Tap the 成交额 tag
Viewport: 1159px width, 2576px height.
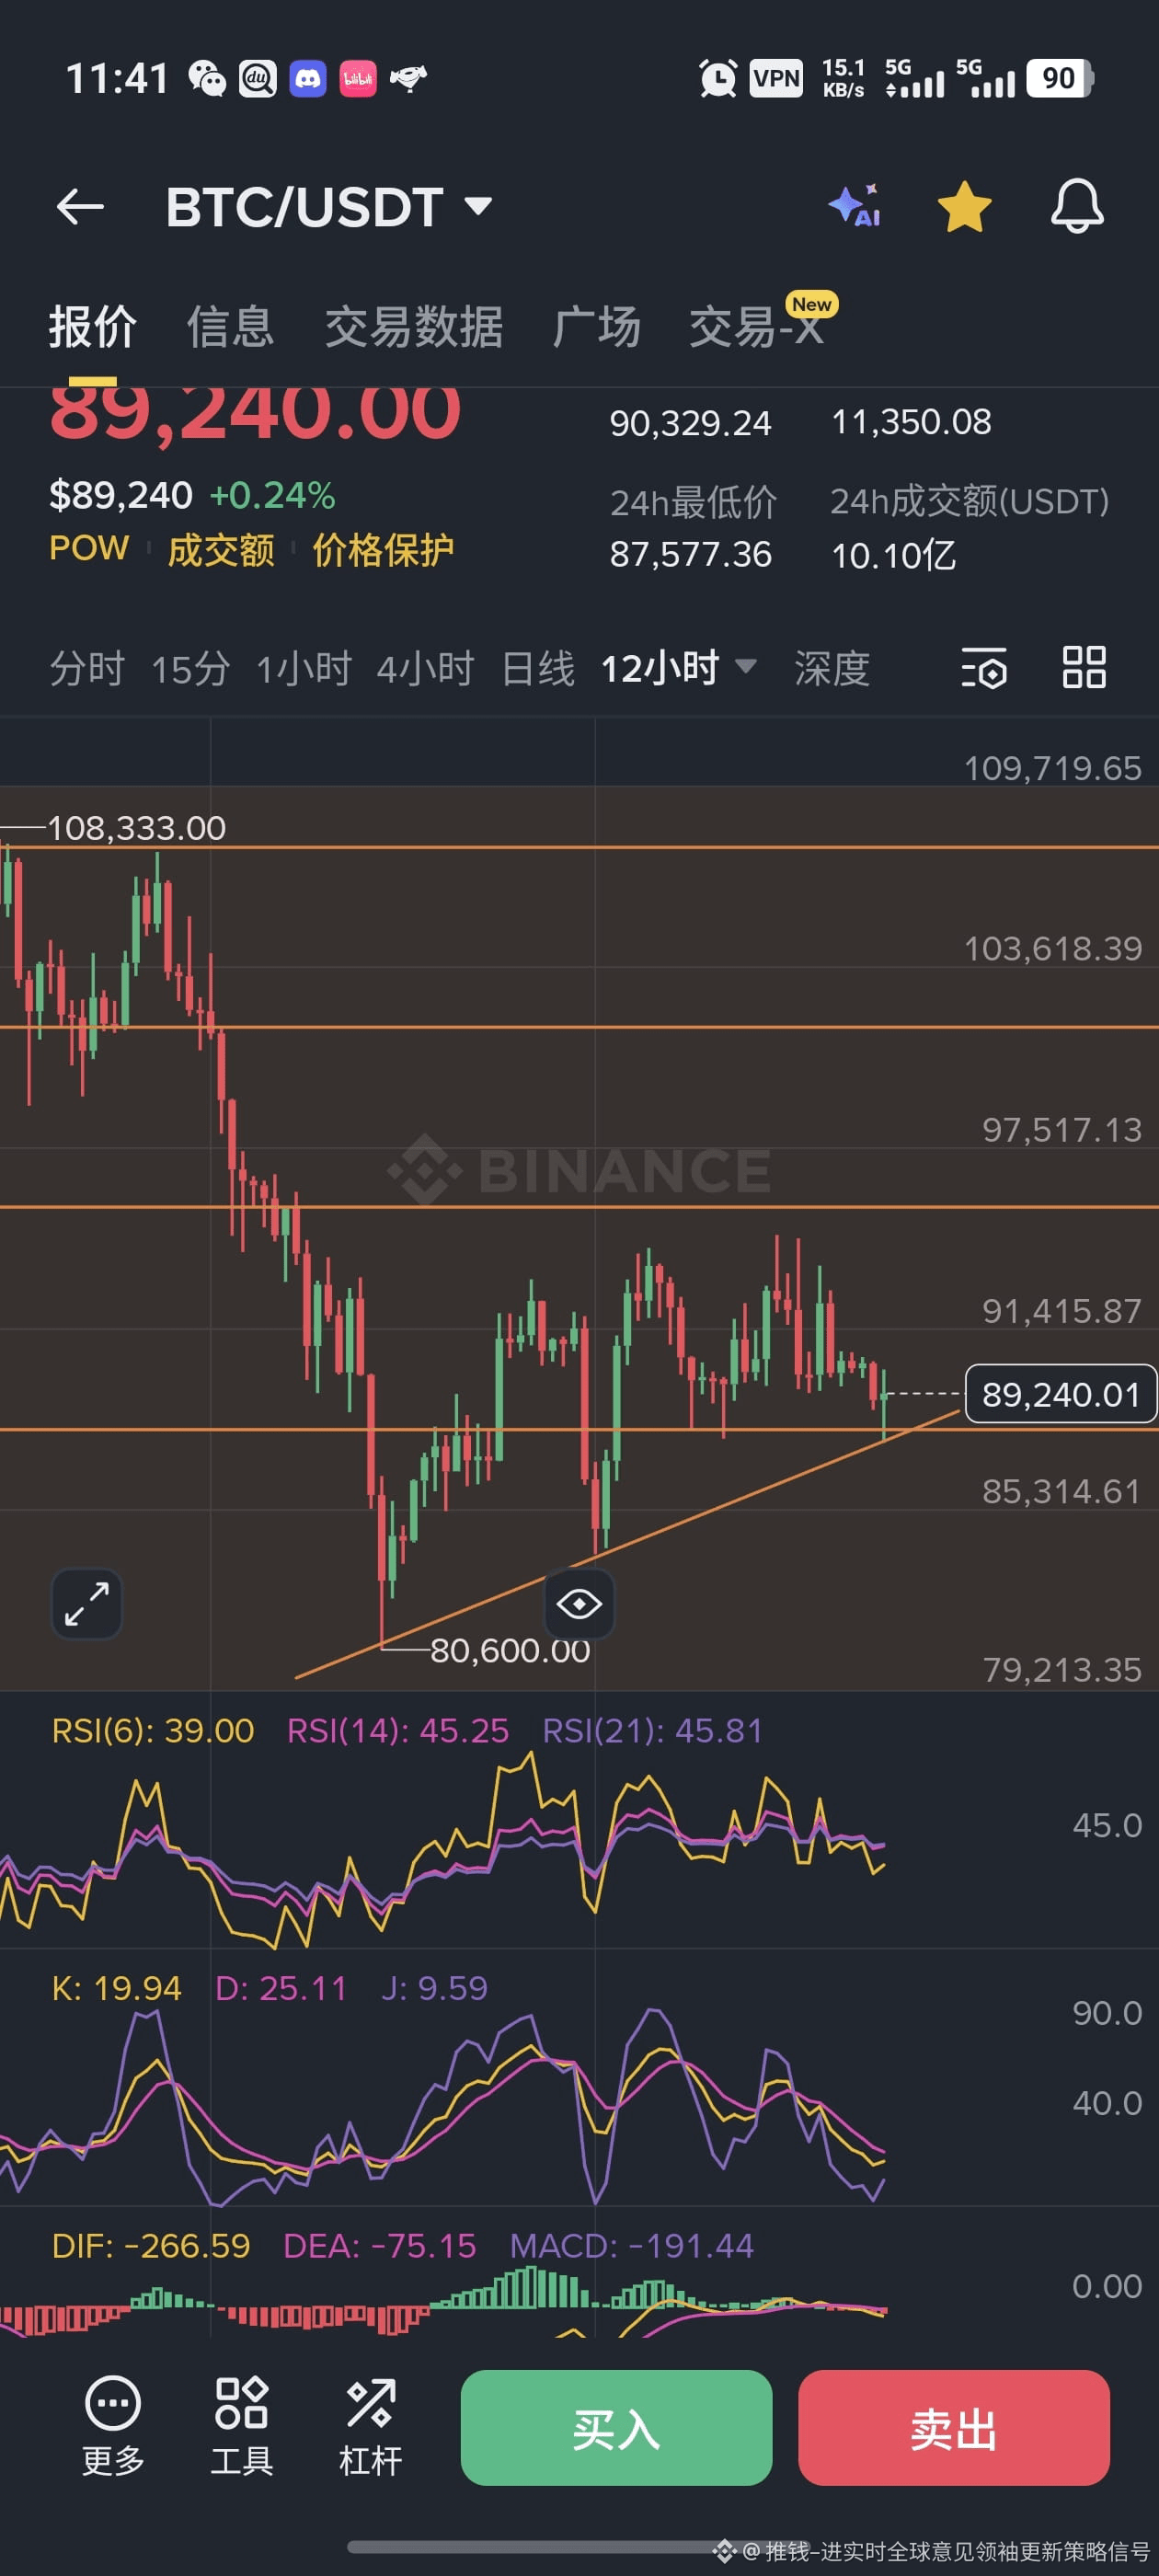point(221,549)
